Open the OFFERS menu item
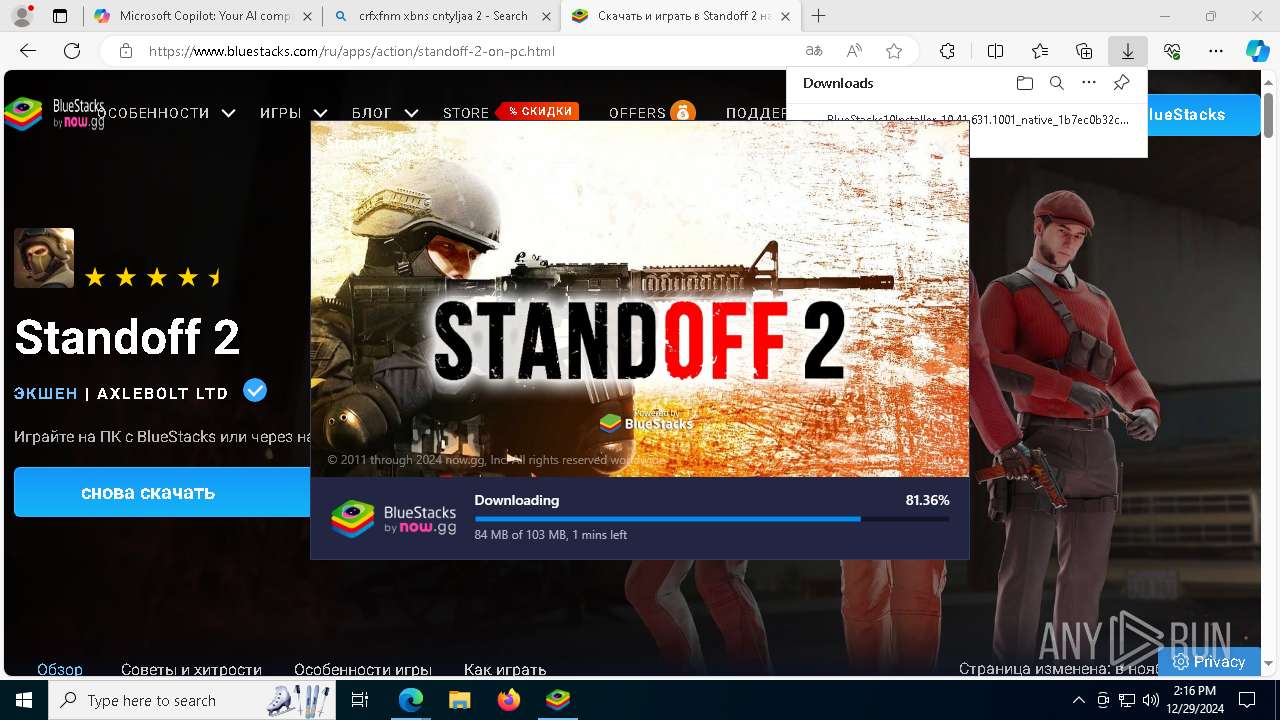 point(651,113)
